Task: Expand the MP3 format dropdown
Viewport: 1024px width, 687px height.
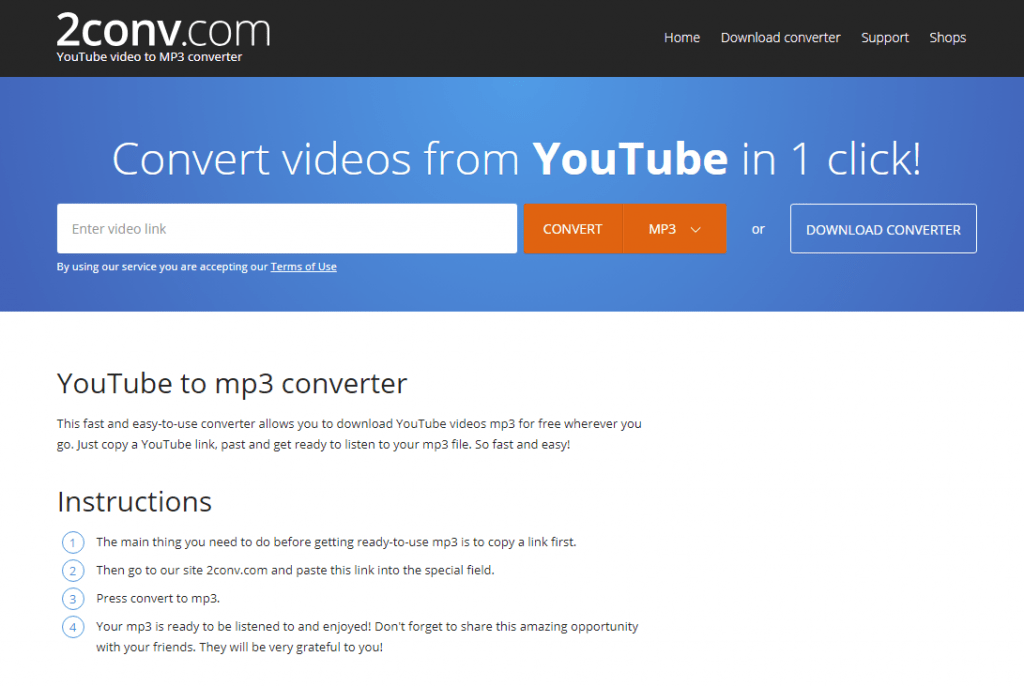Action: pos(675,229)
